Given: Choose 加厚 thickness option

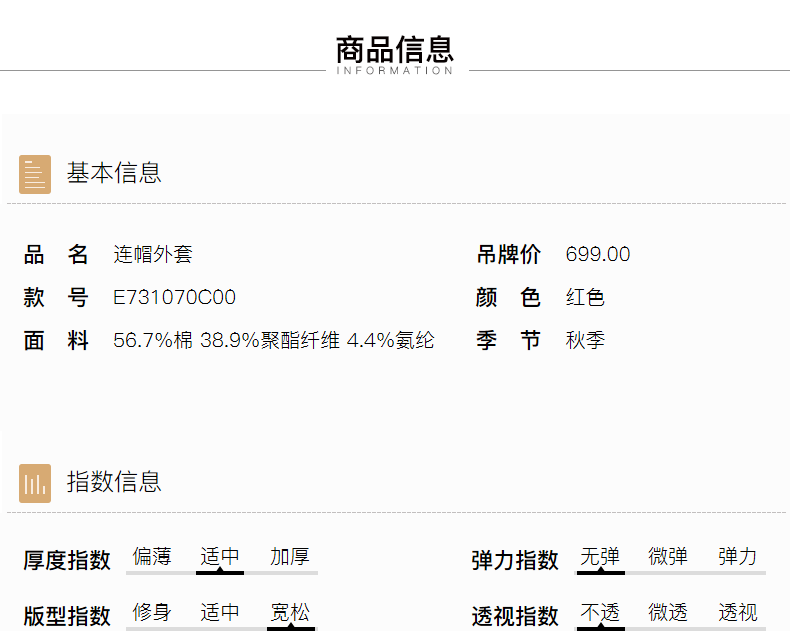Looking at the screenshot, I should 290,556.
